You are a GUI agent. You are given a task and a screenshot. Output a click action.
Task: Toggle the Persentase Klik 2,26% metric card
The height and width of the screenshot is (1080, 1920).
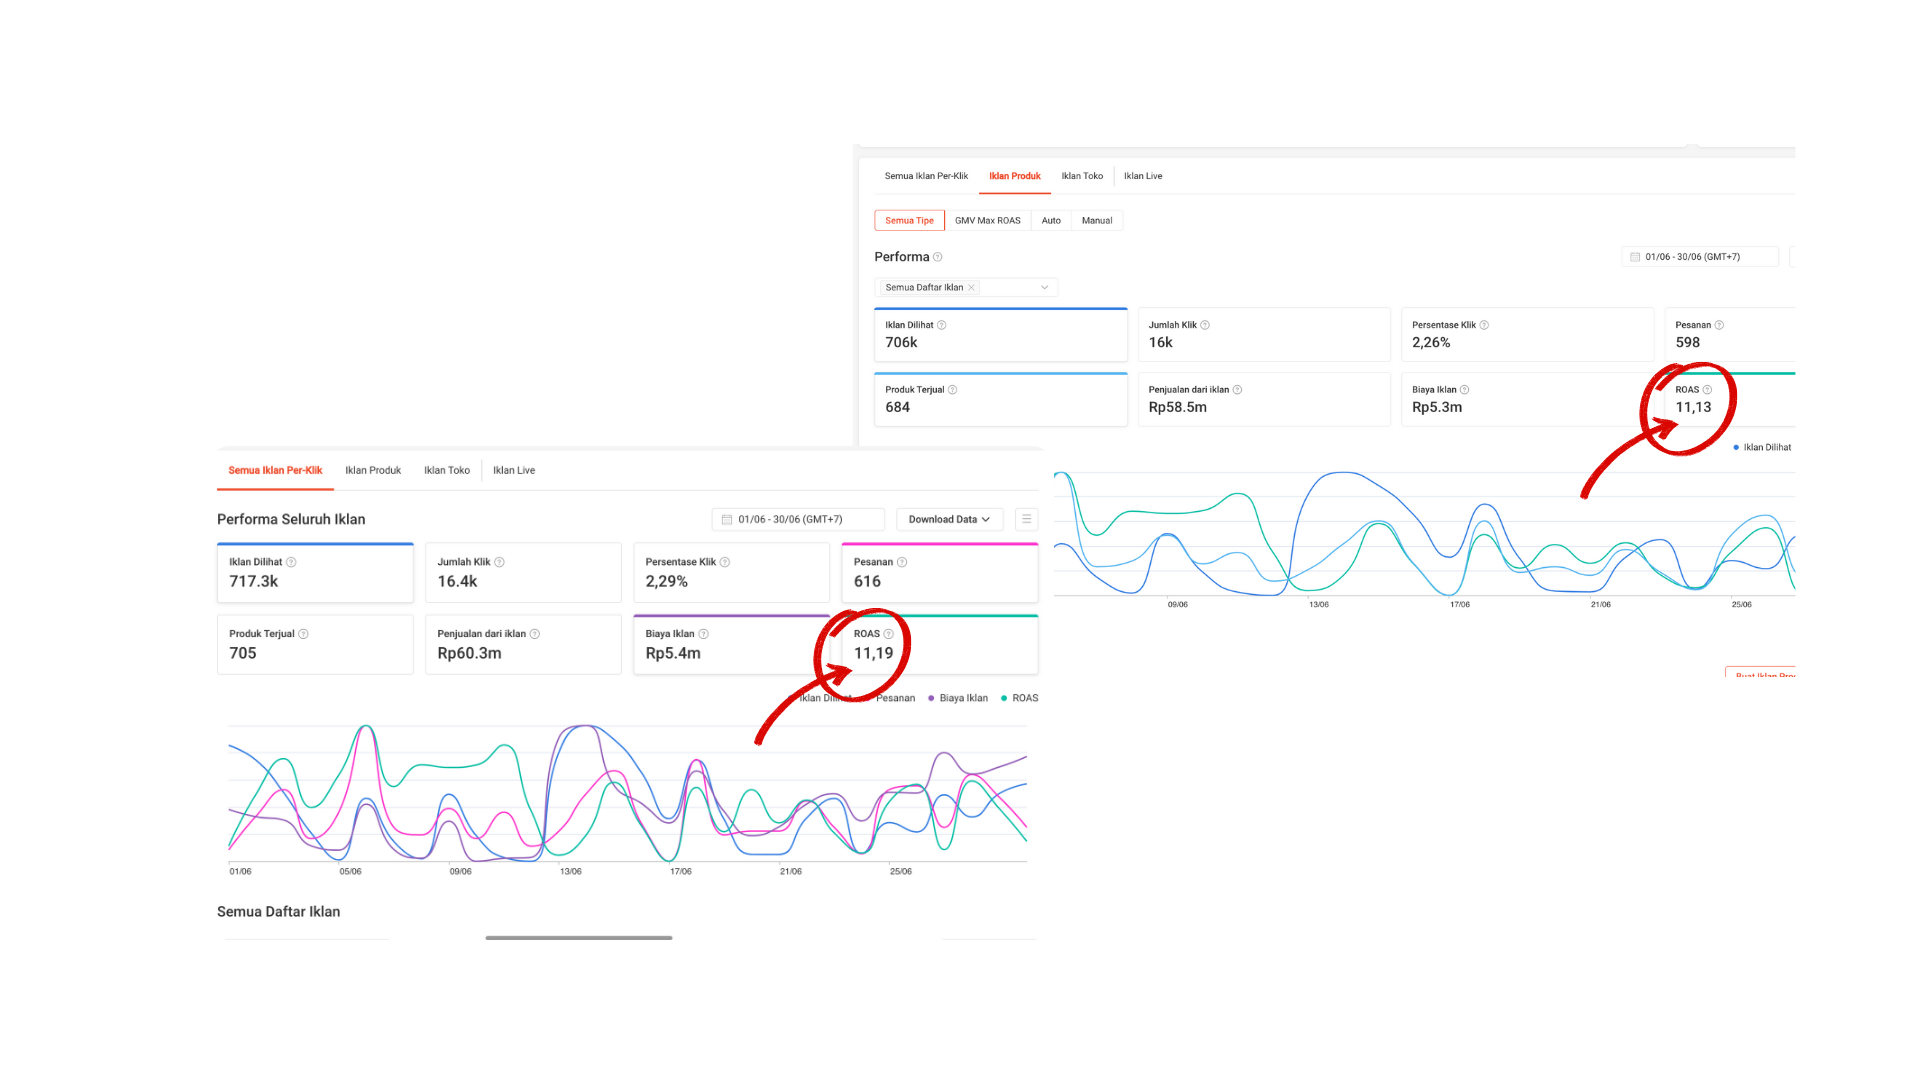[1526, 335]
